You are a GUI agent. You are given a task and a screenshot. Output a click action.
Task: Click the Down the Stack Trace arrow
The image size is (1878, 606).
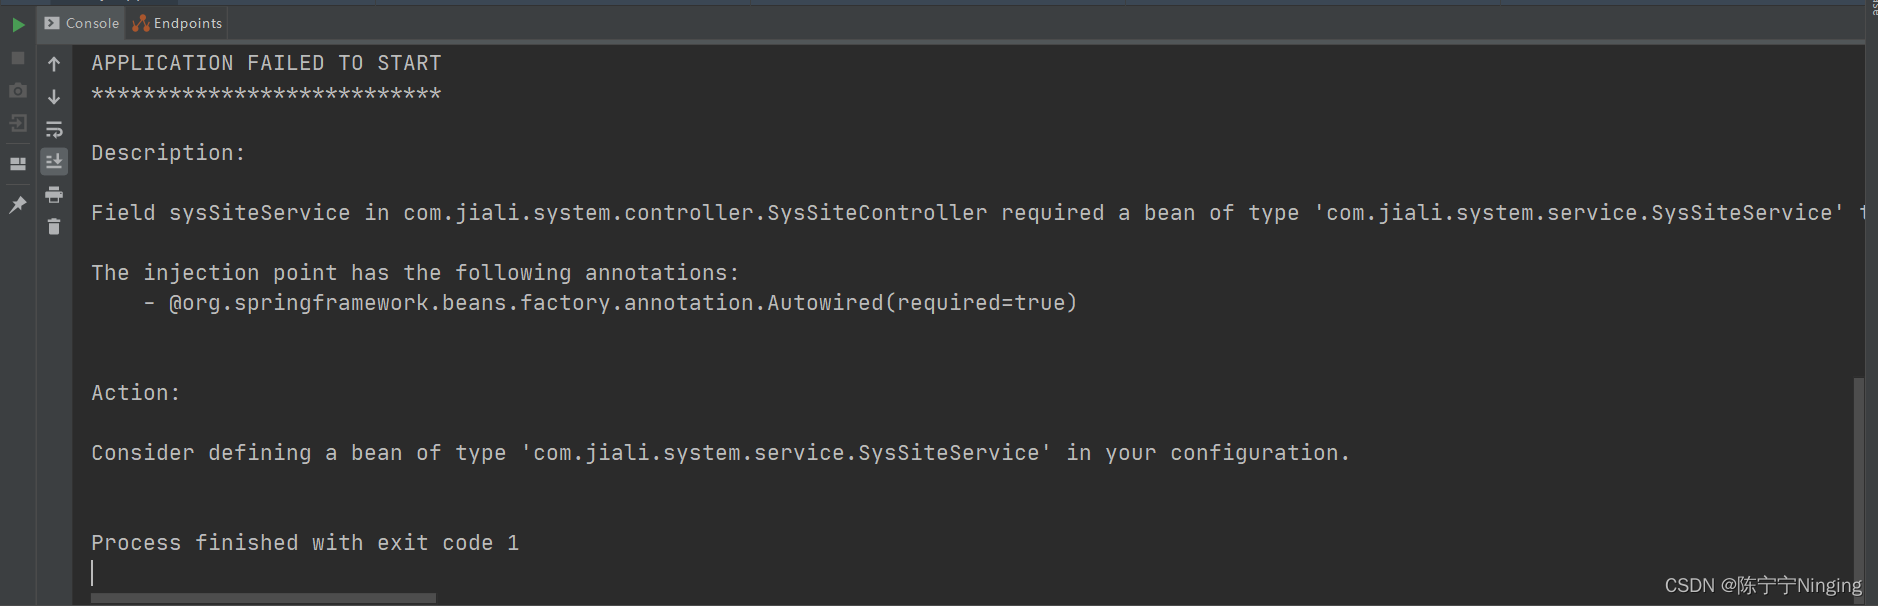54,97
